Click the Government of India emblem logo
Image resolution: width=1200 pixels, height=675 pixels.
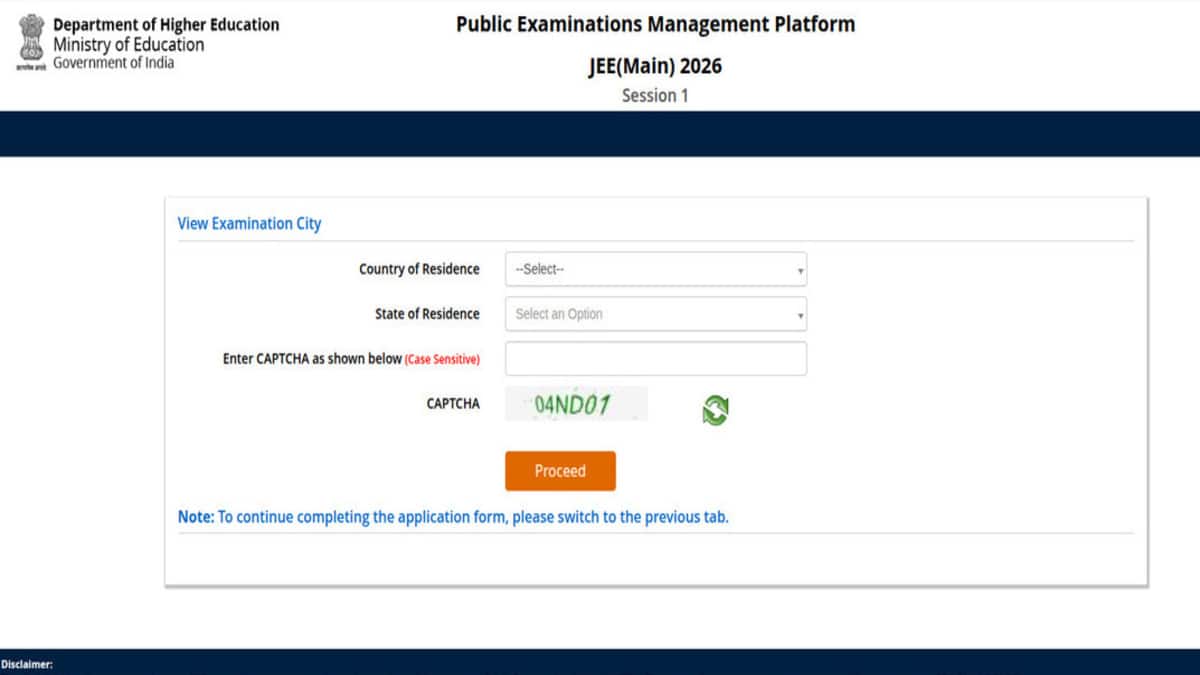click(x=31, y=40)
